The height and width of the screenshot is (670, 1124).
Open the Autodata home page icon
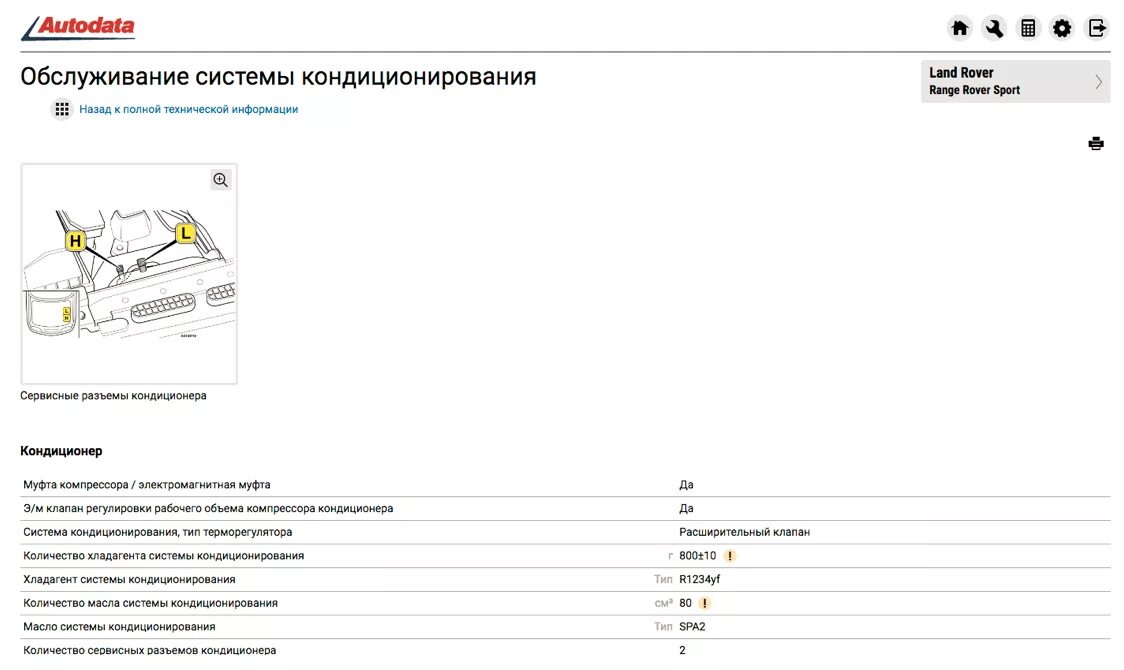tap(959, 28)
